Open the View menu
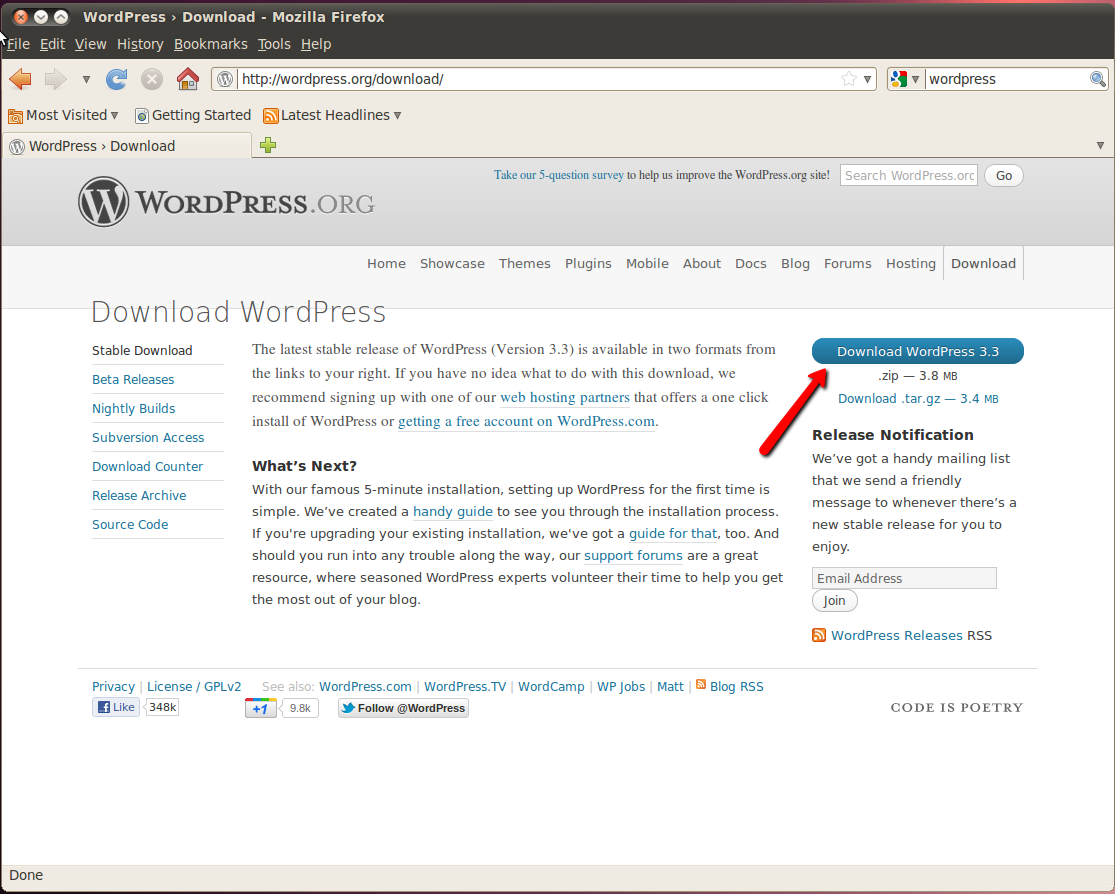The width and height of the screenshot is (1115, 894). 90,44
